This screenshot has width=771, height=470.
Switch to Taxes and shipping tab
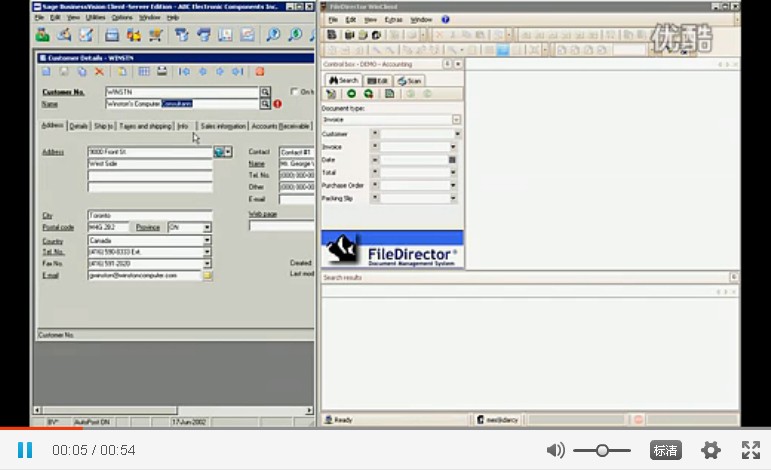tap(145, 126)
